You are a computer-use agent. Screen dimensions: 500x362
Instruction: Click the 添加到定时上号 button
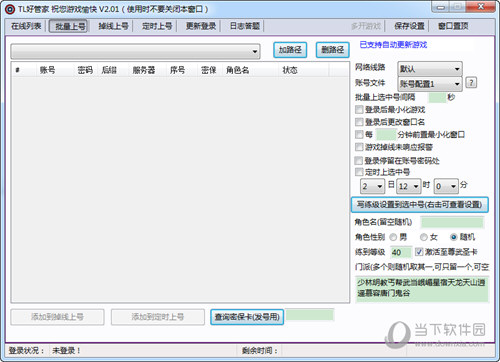pos(158,317)
